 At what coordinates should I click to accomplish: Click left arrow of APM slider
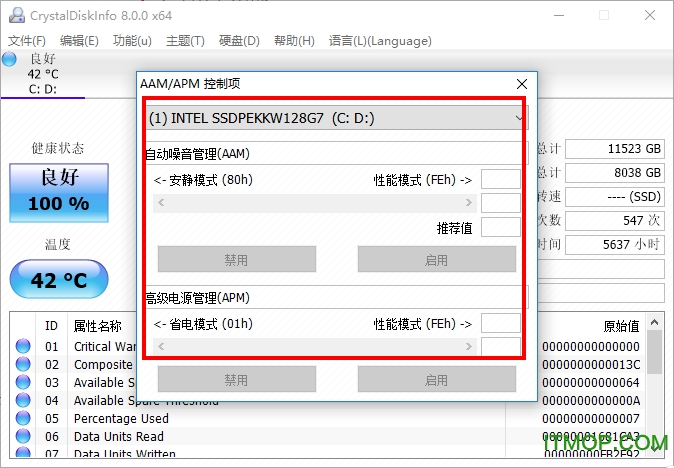pyautogui.click(x=161, y=346)
